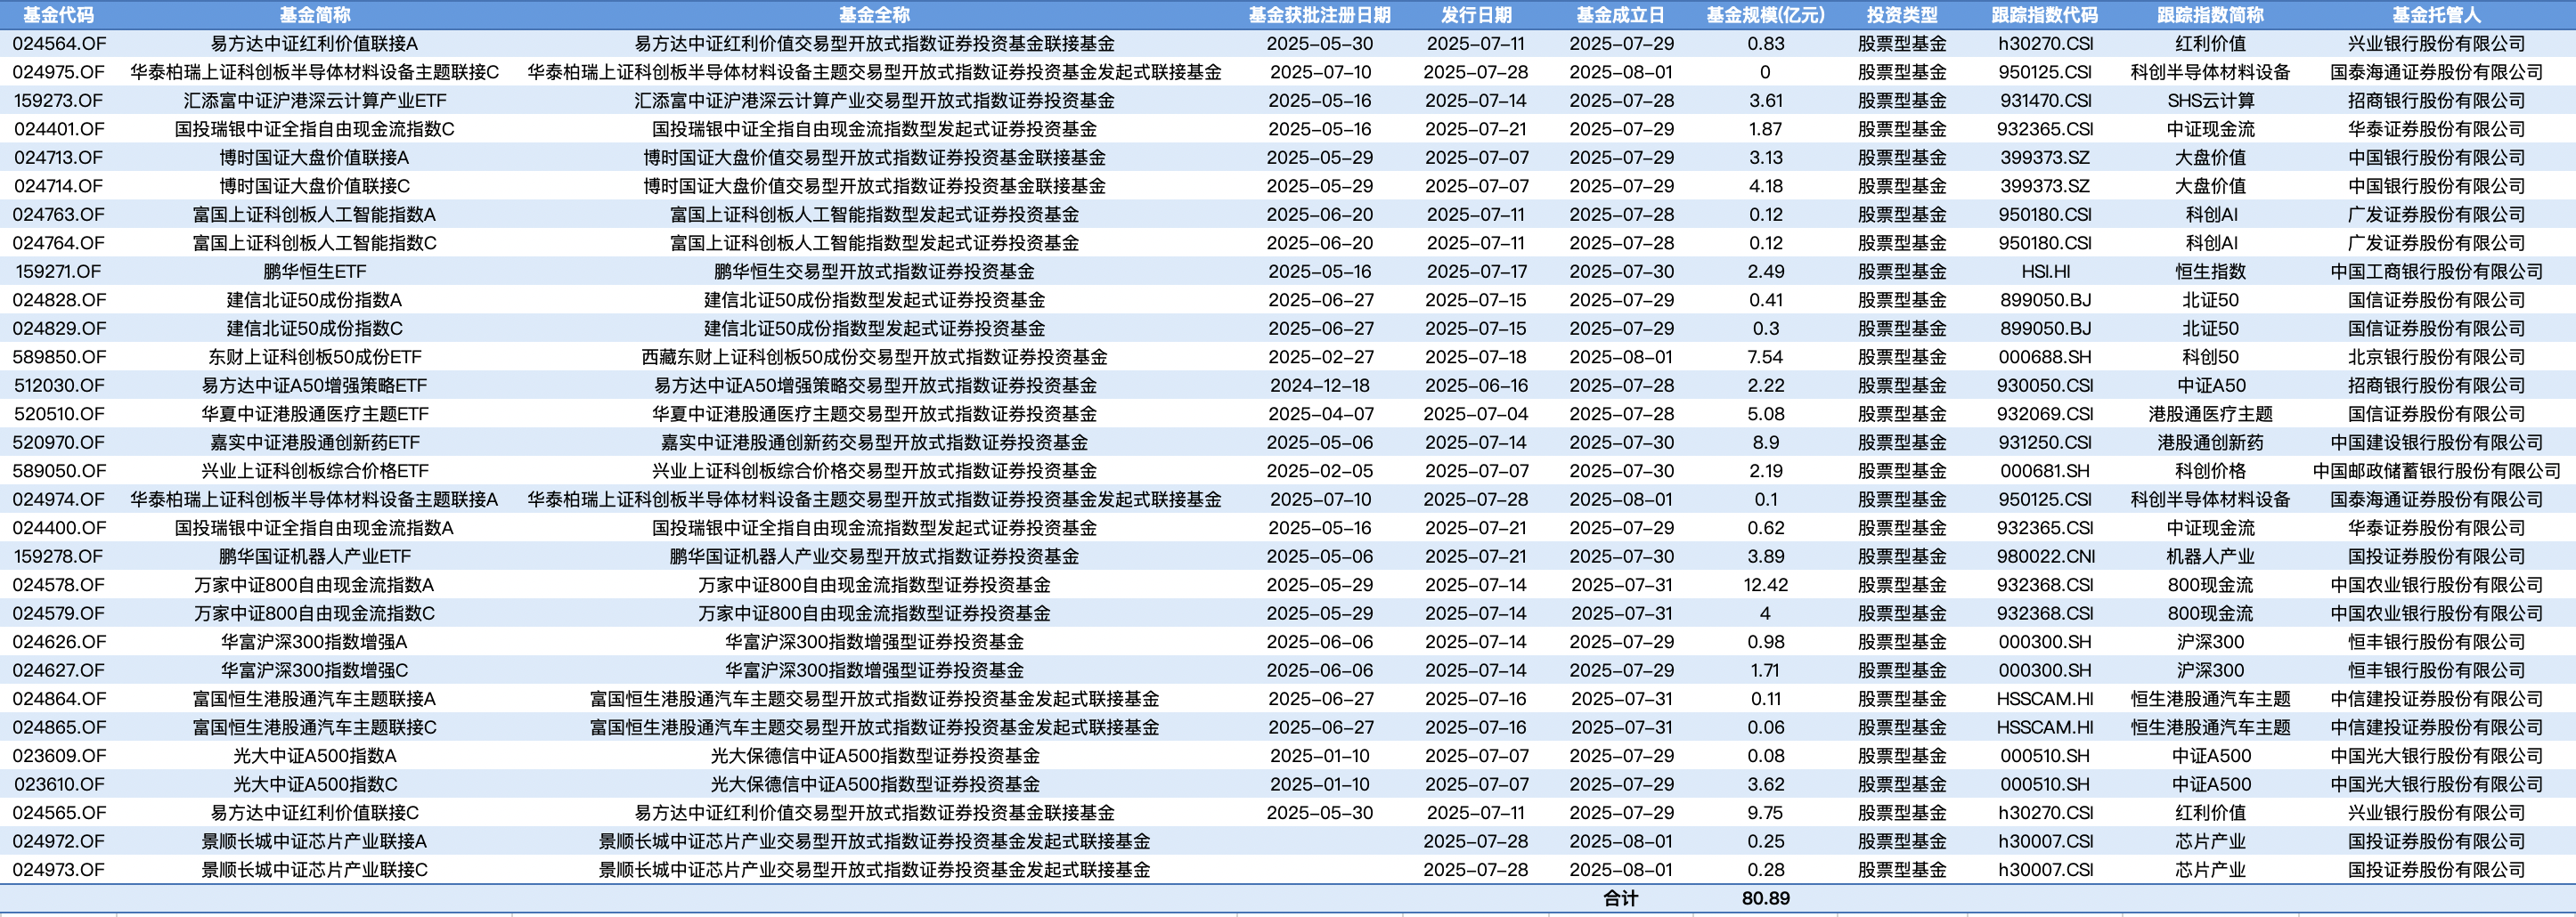Viewport: 2576px width, 917px height.
Task: Click the registration date 2024-12-18
Action: (1320, 386)
